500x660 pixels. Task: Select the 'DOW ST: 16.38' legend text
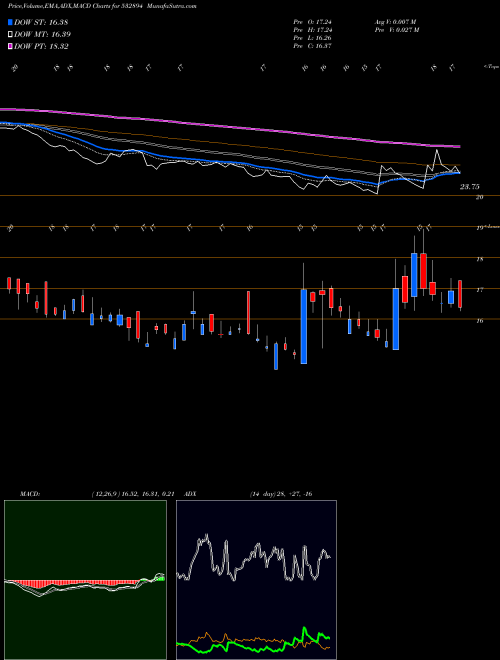41,22
